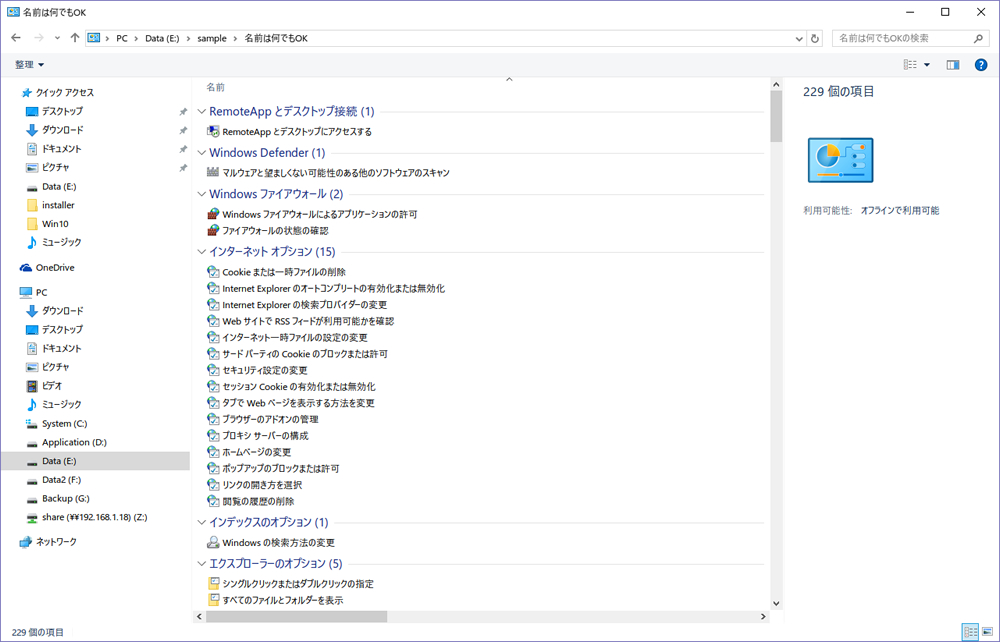
Task: Collapse the RemoteApp とデスクトップ接続 group
Action: pos(202,112)
